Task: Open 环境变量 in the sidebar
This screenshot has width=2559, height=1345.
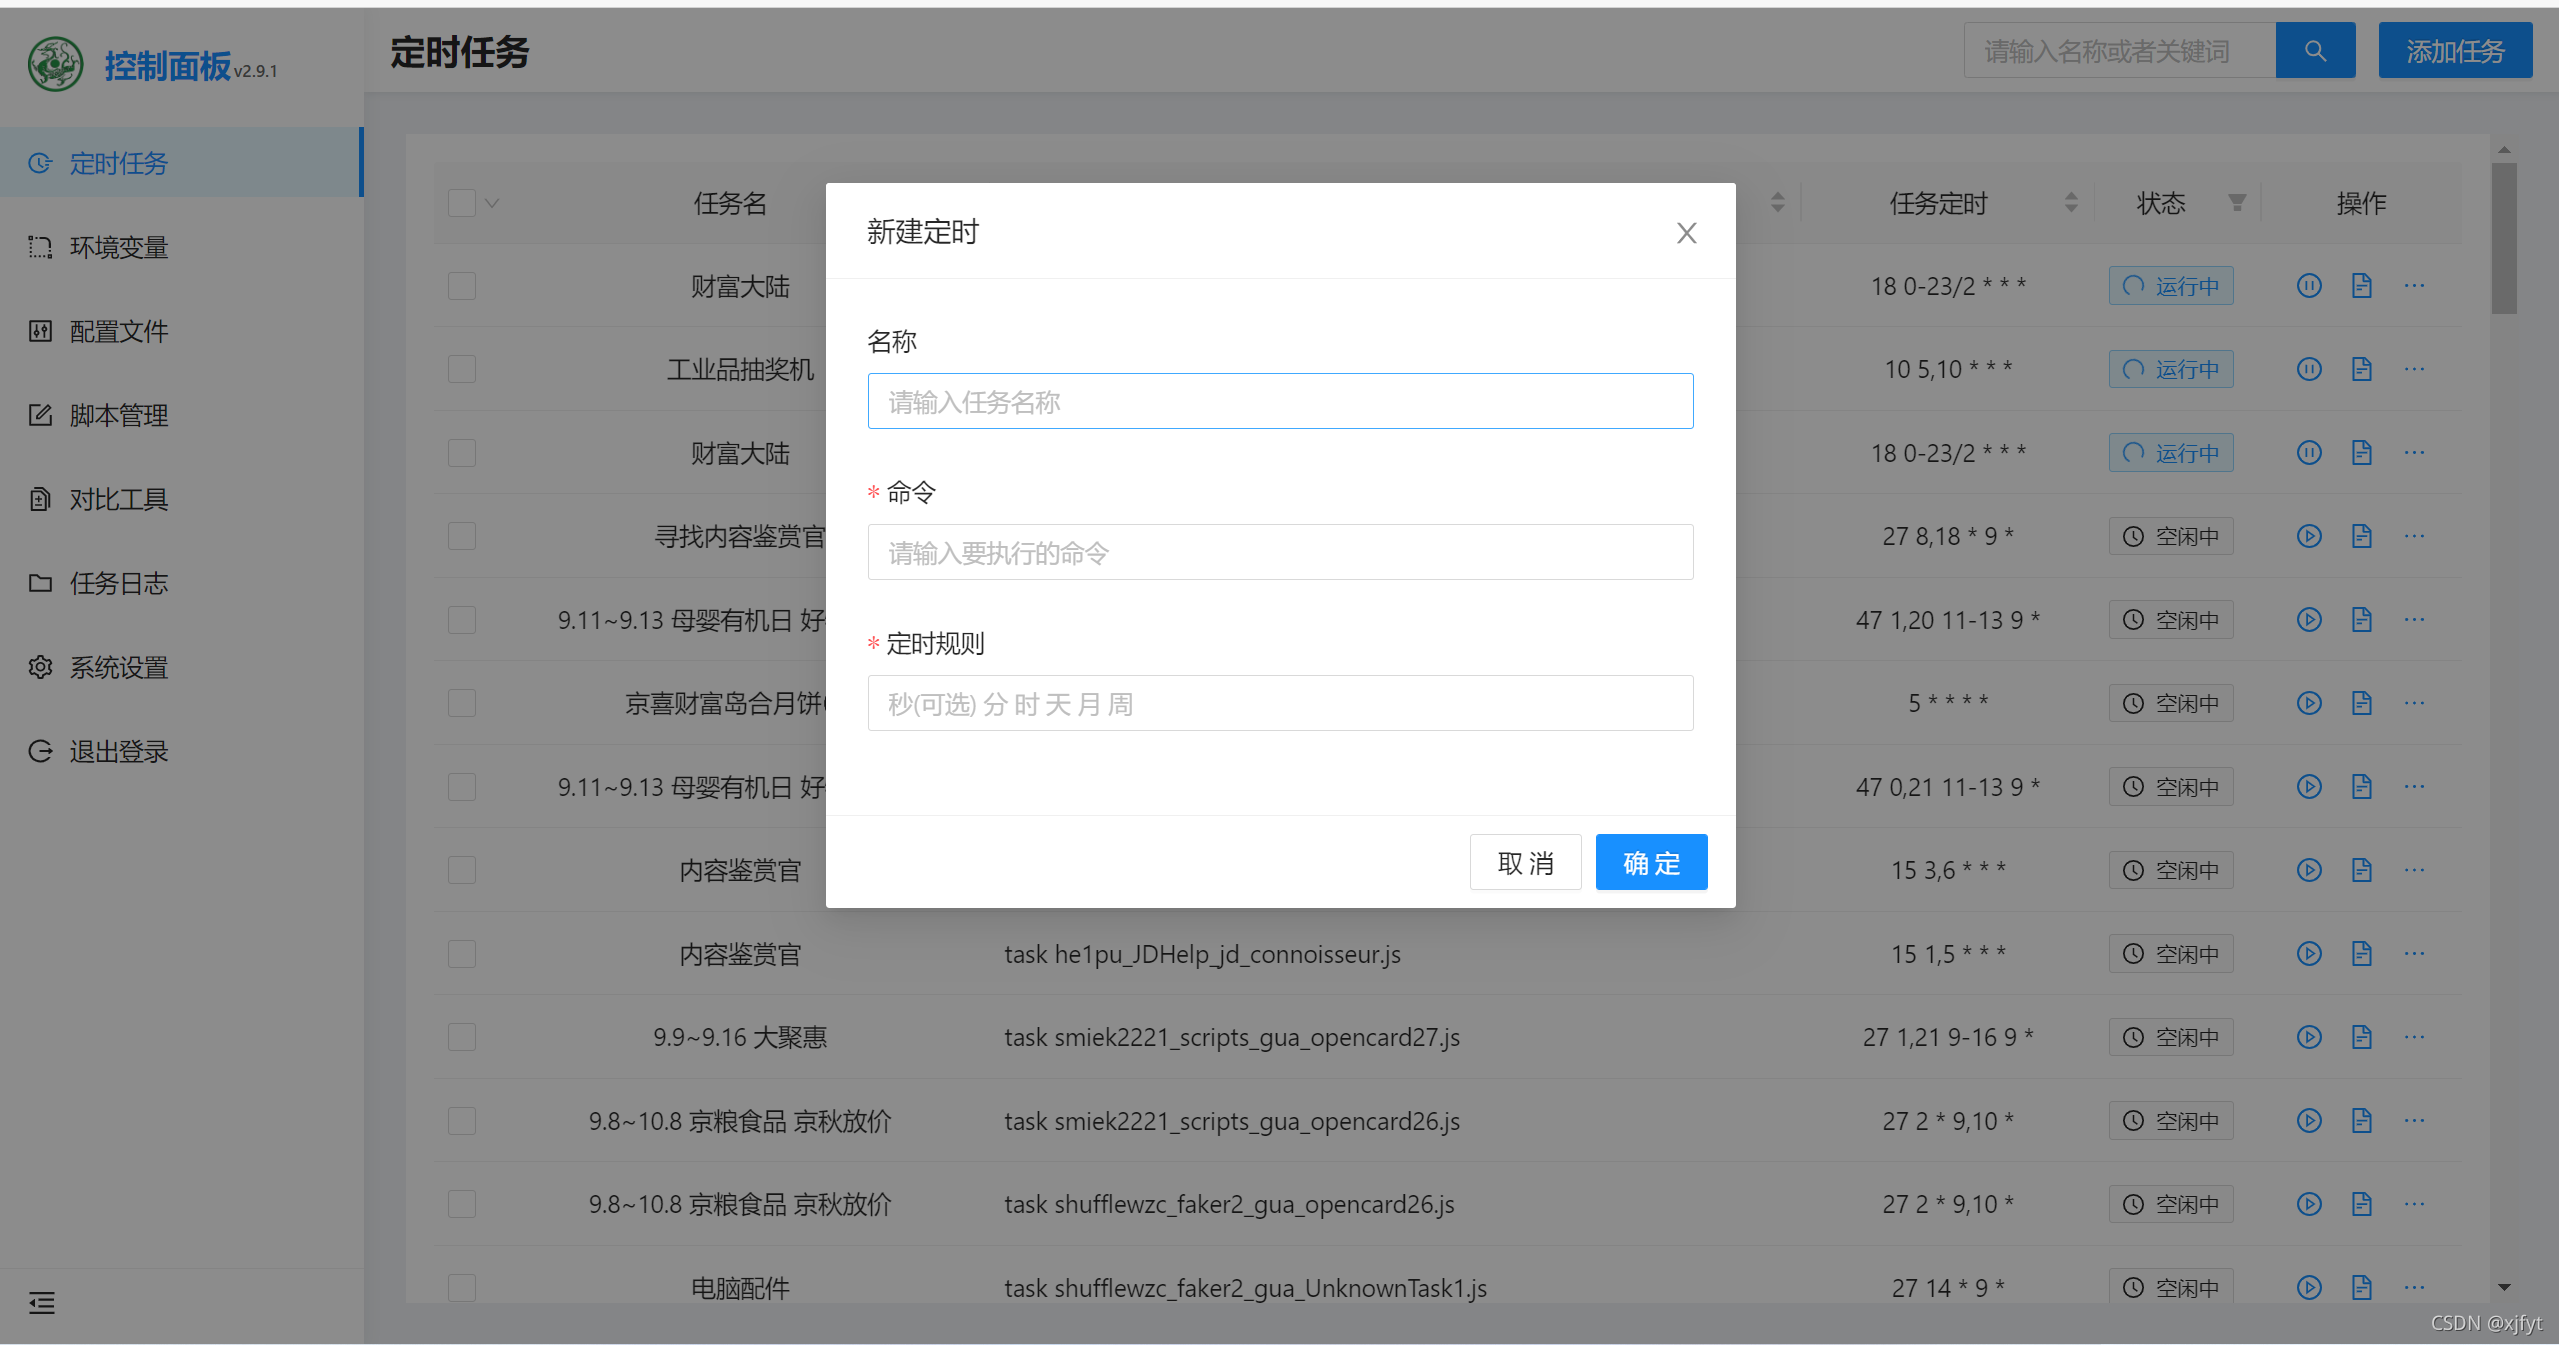Action: 180,247
